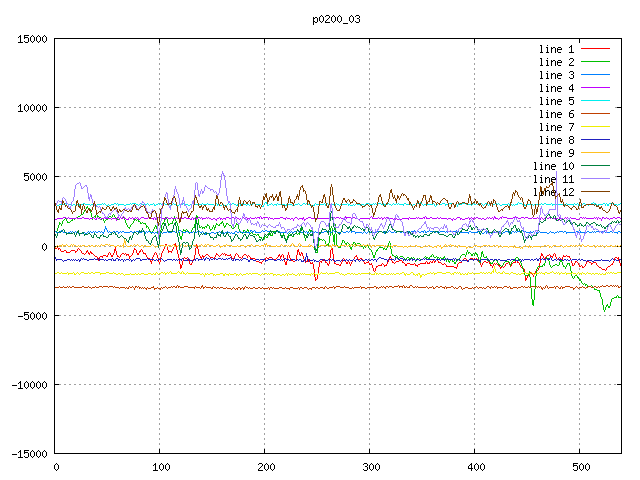Select the 'line 9' legend label

pyautogui.click(x=556, y=153)
